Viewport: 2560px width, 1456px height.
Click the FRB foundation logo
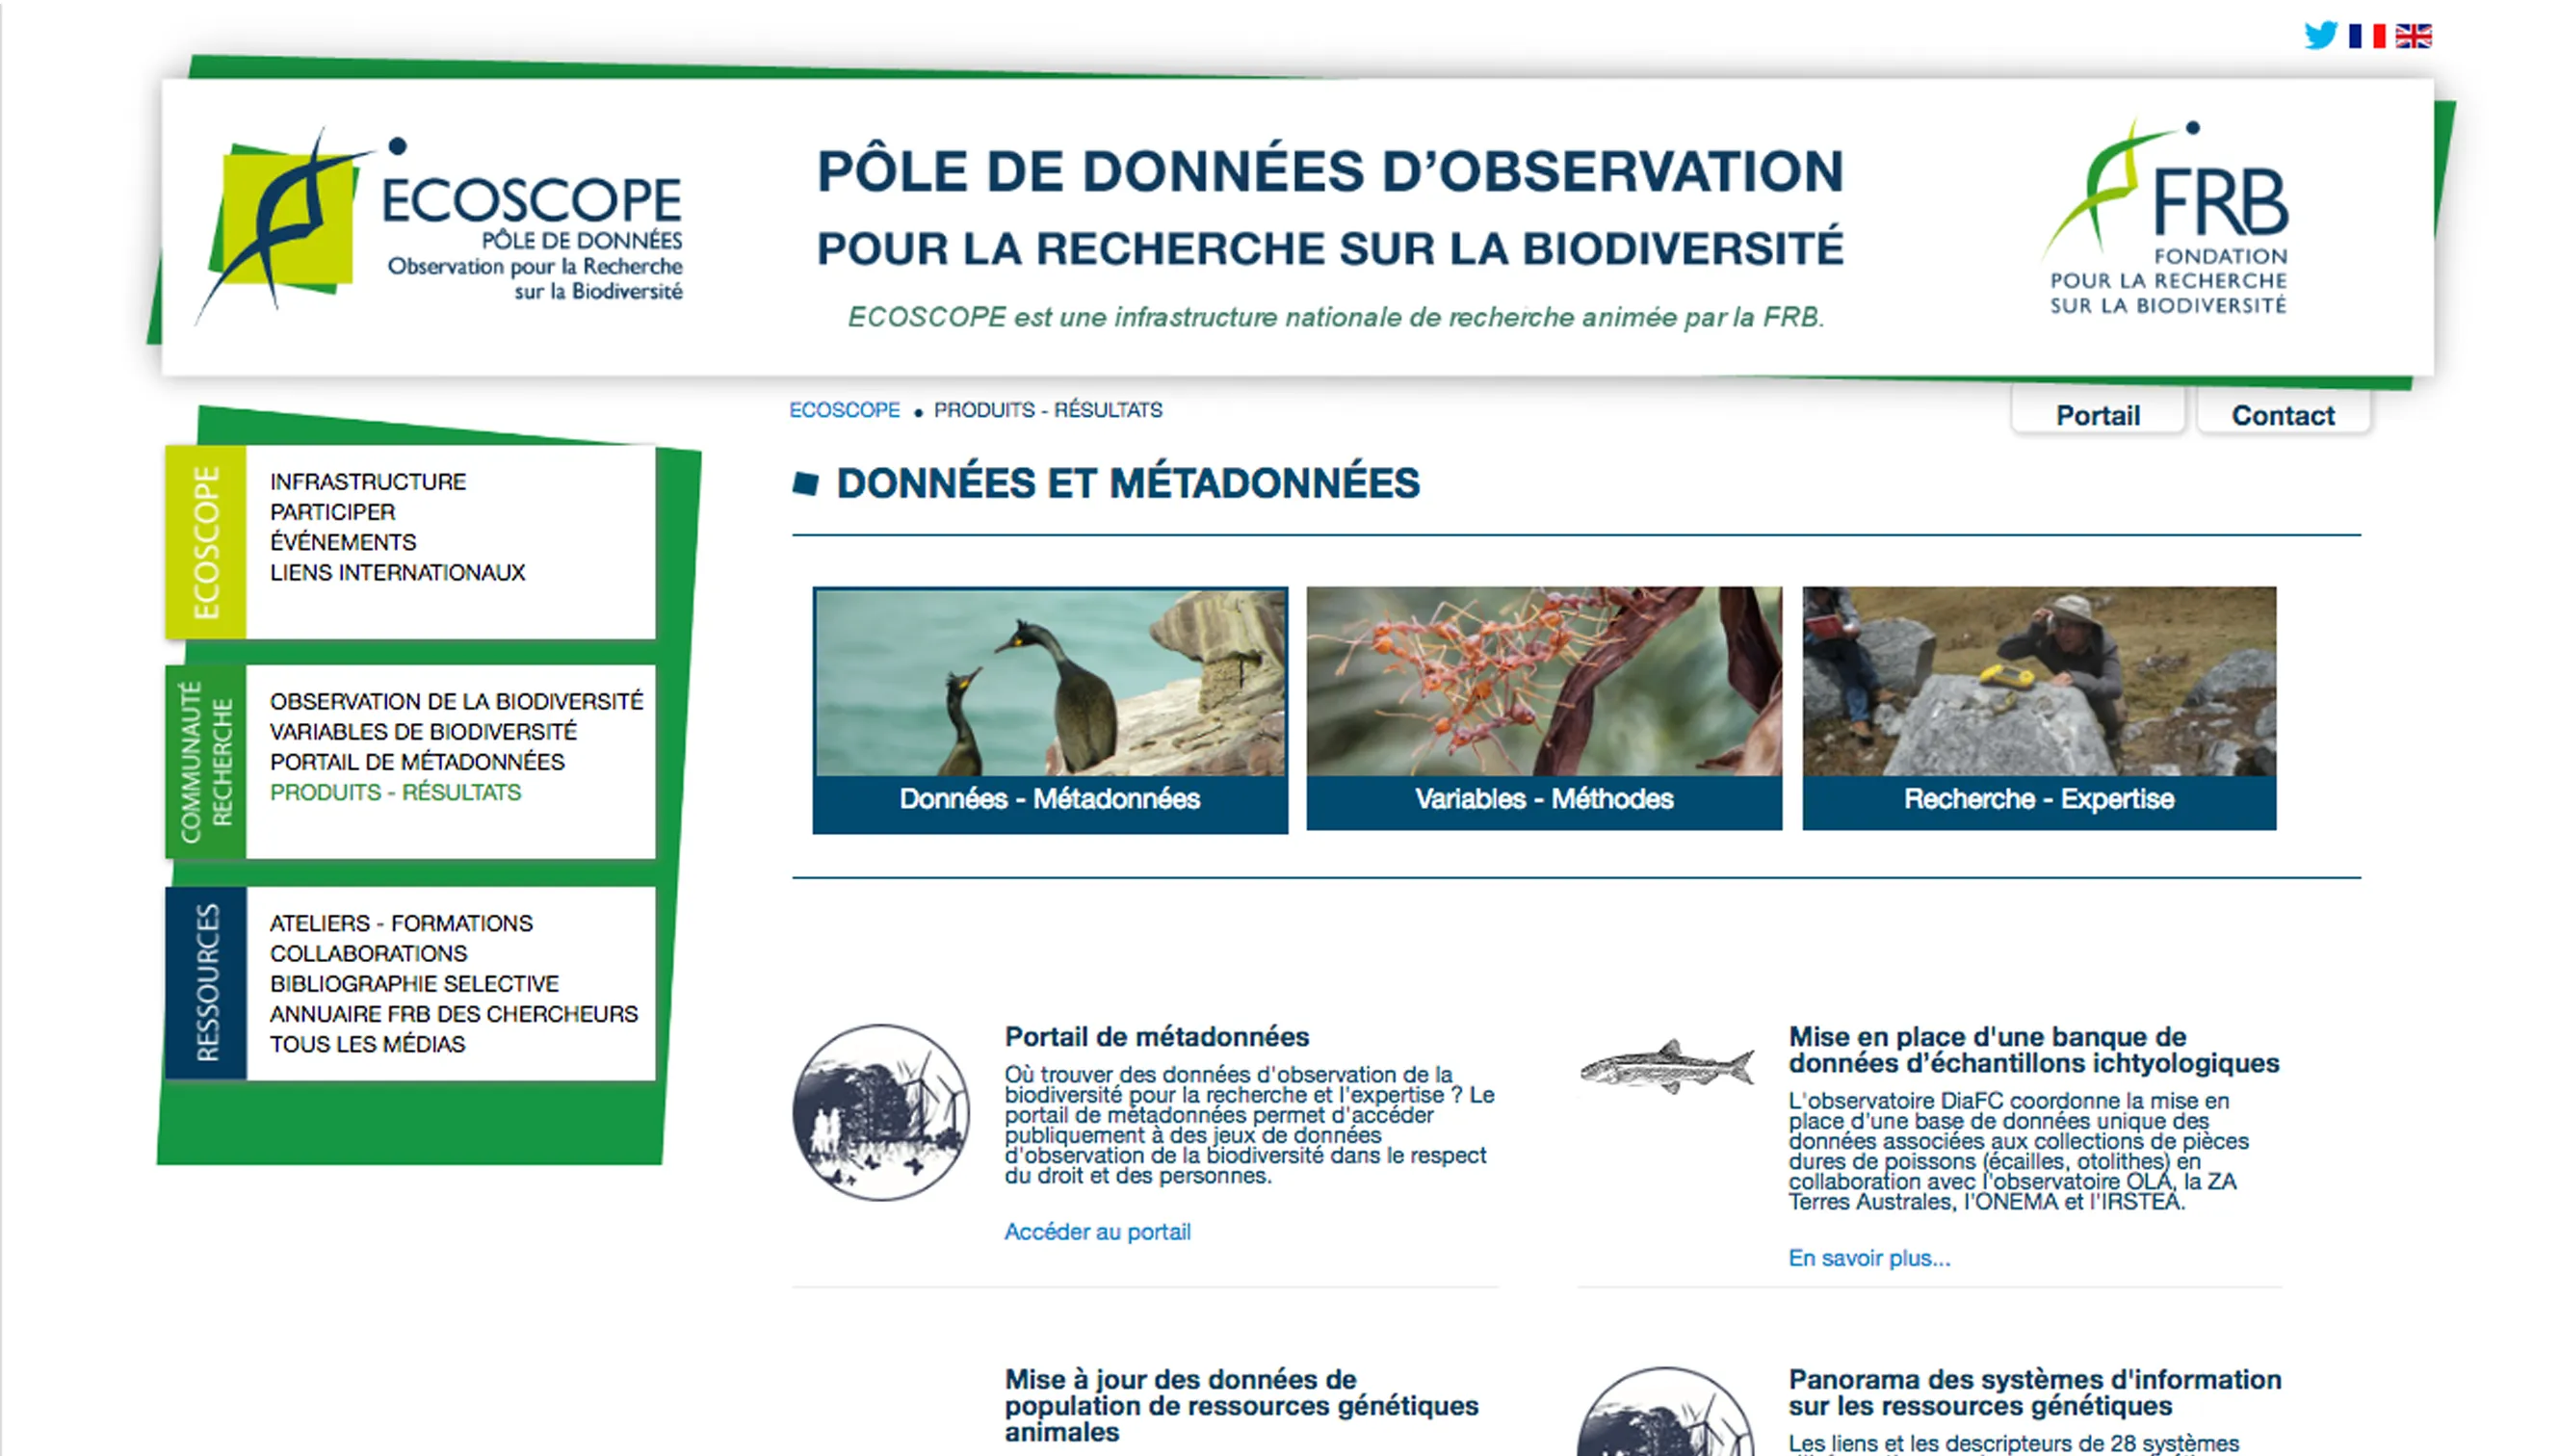2166,219
